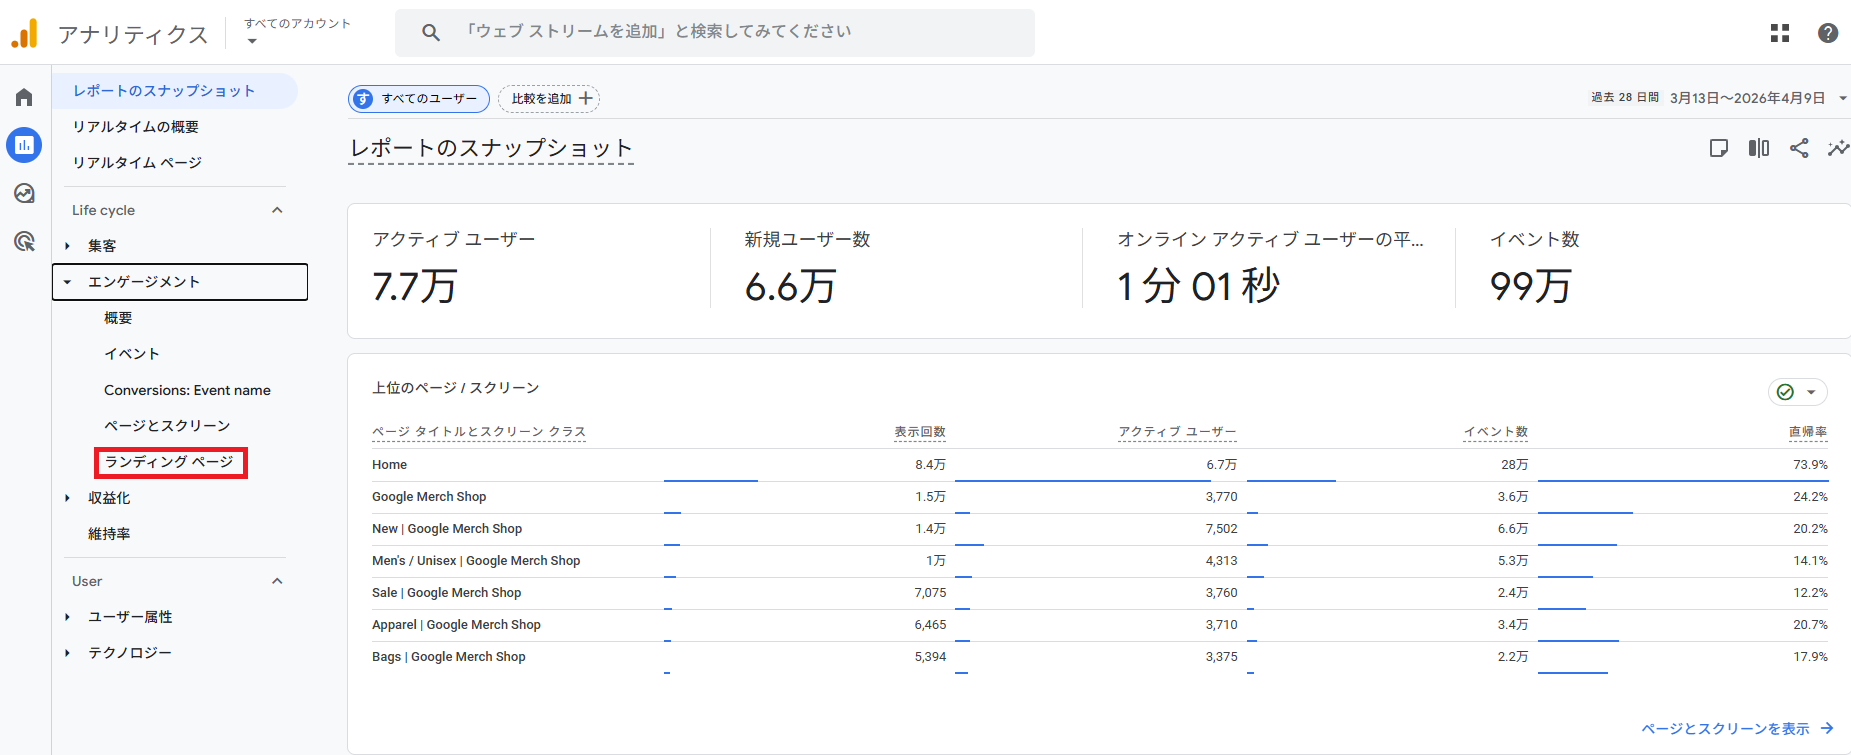Click Apparel | Google Merch Shop row
Image resolution: width=1851 pixels, height=755 pixels.
pyautogui.click(x=1100, y=625)
